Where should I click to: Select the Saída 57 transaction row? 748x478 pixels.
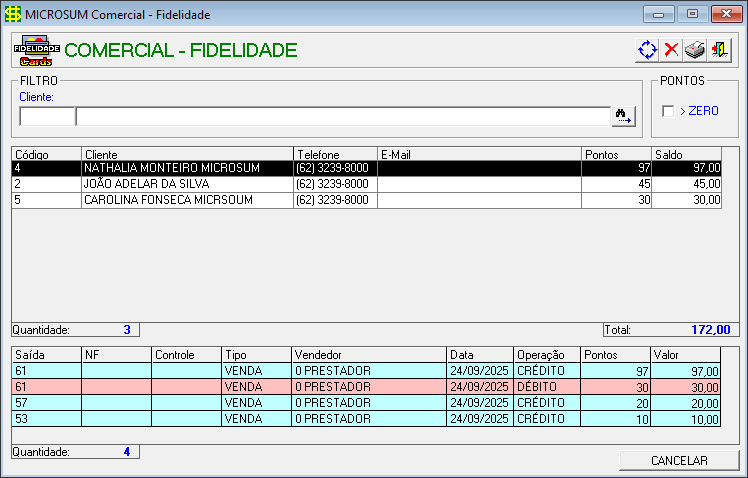tap(366, 403)
